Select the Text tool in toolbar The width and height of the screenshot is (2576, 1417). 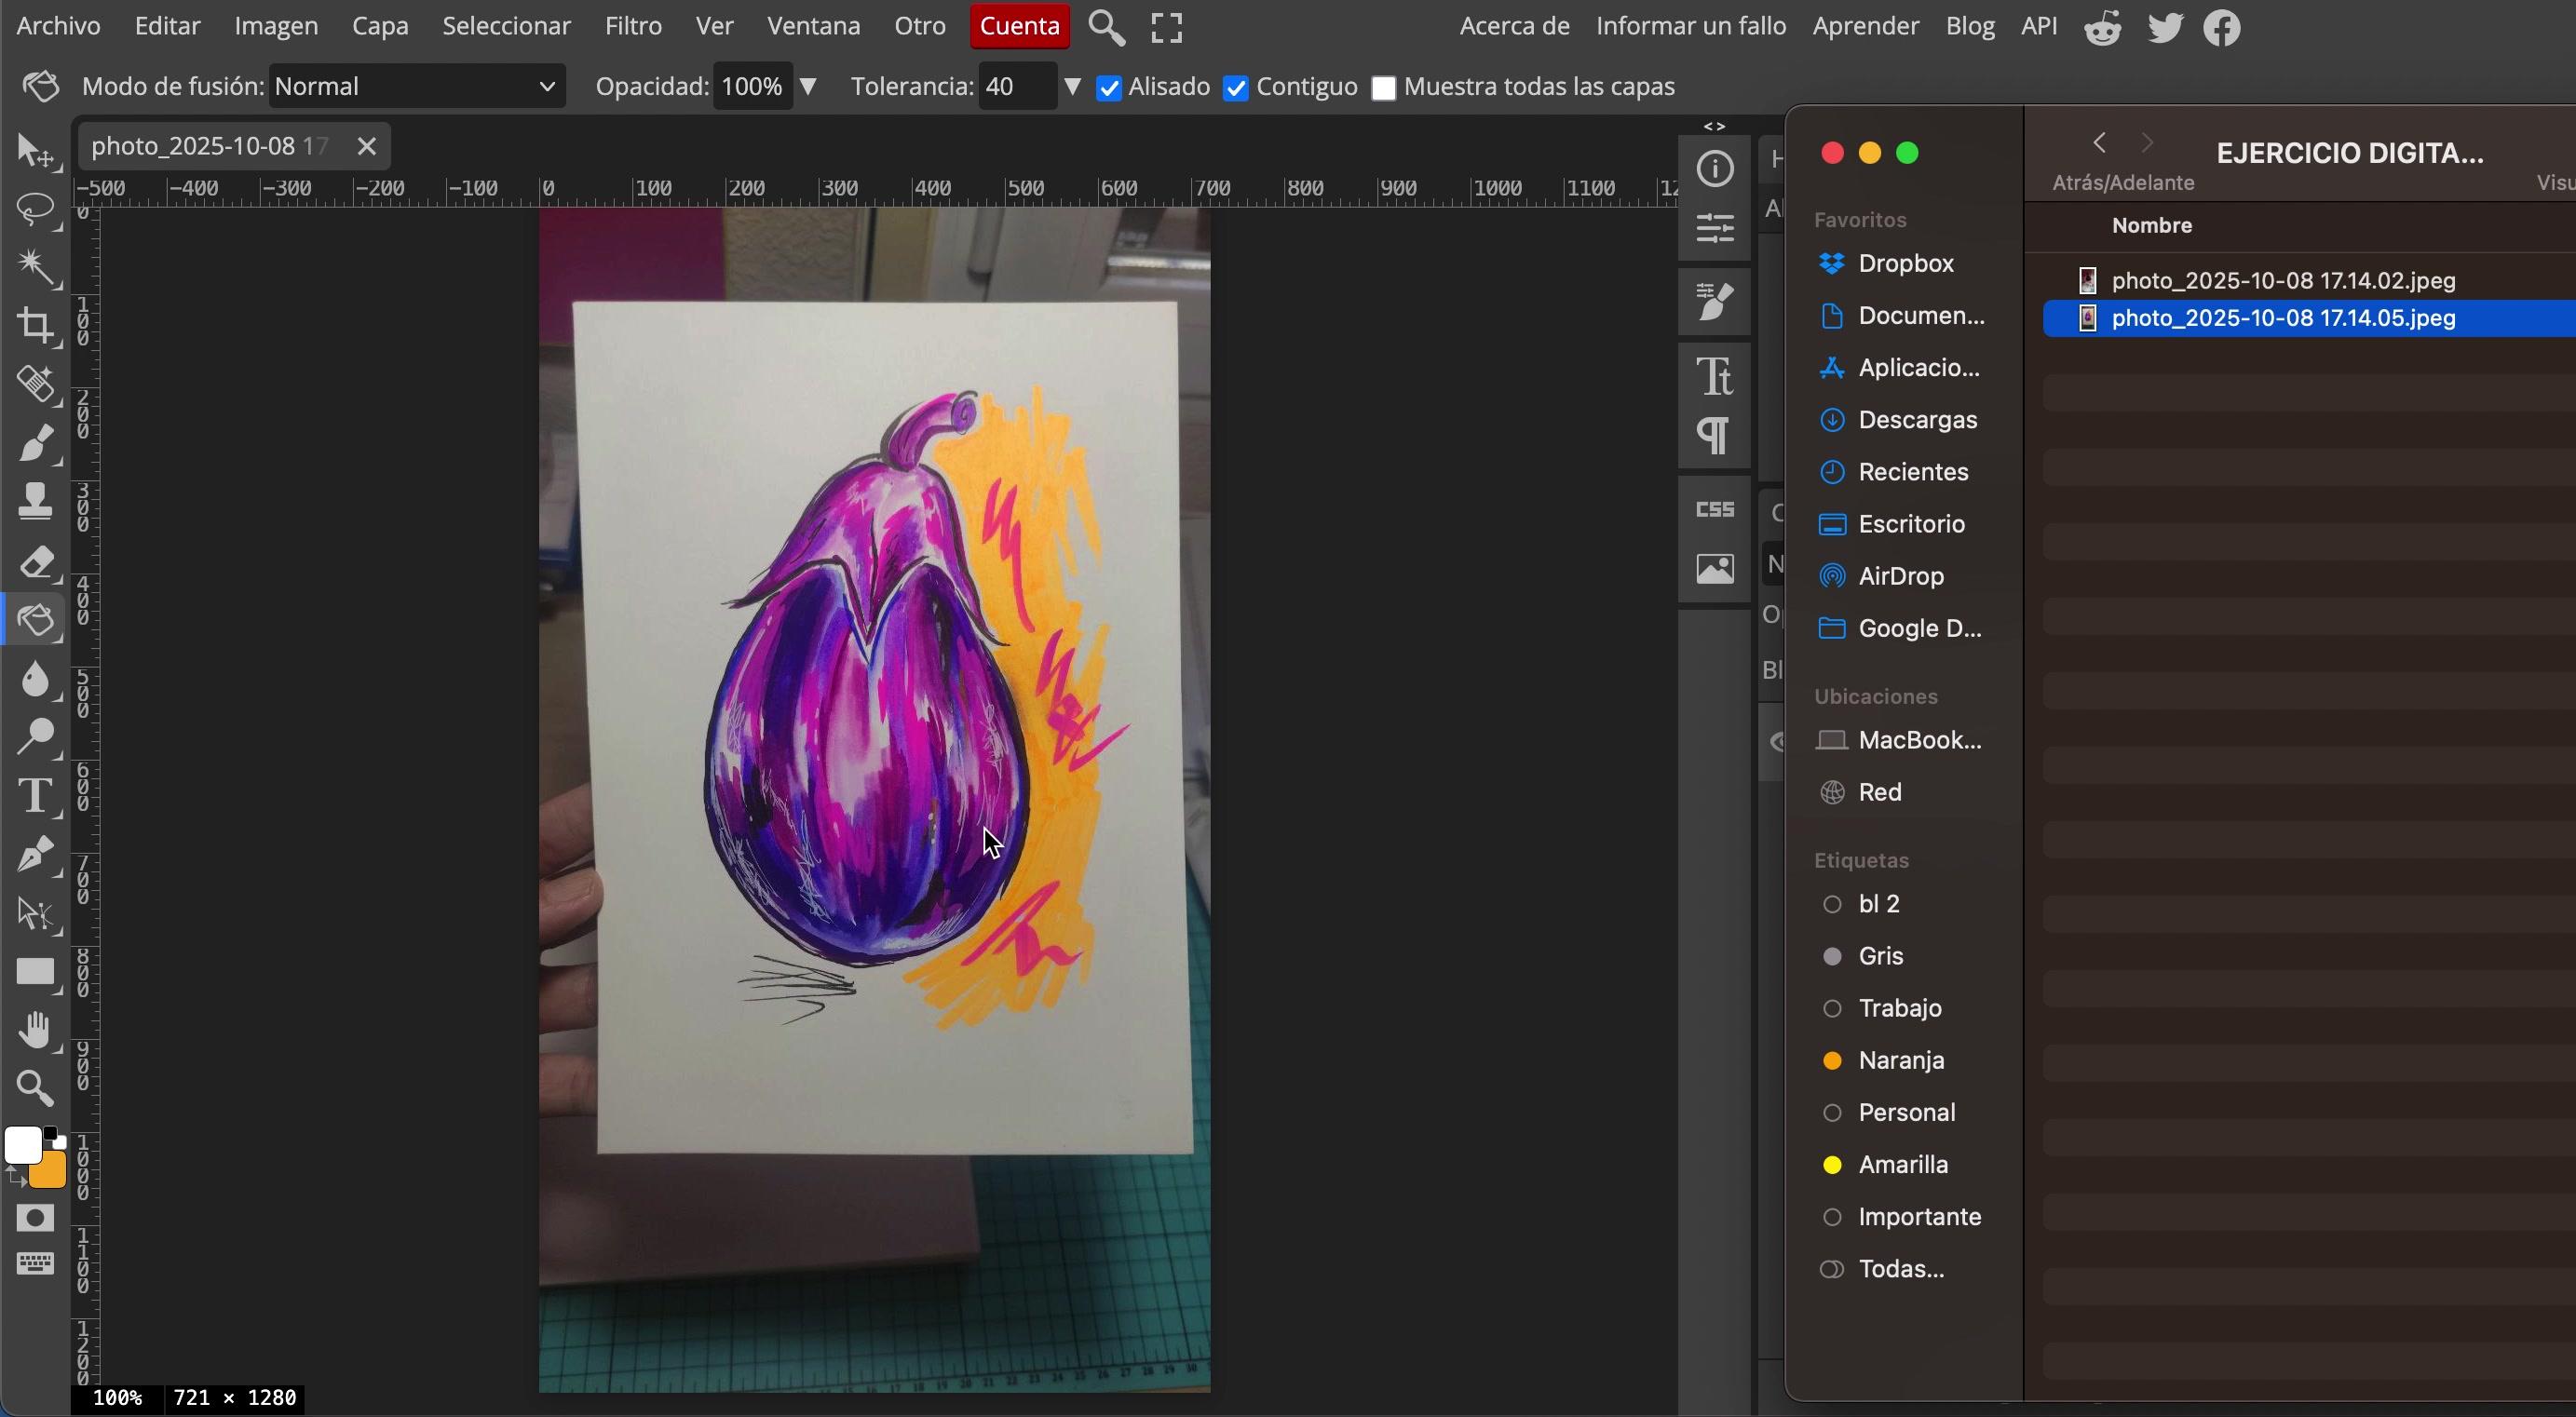(x=36, y=796)
